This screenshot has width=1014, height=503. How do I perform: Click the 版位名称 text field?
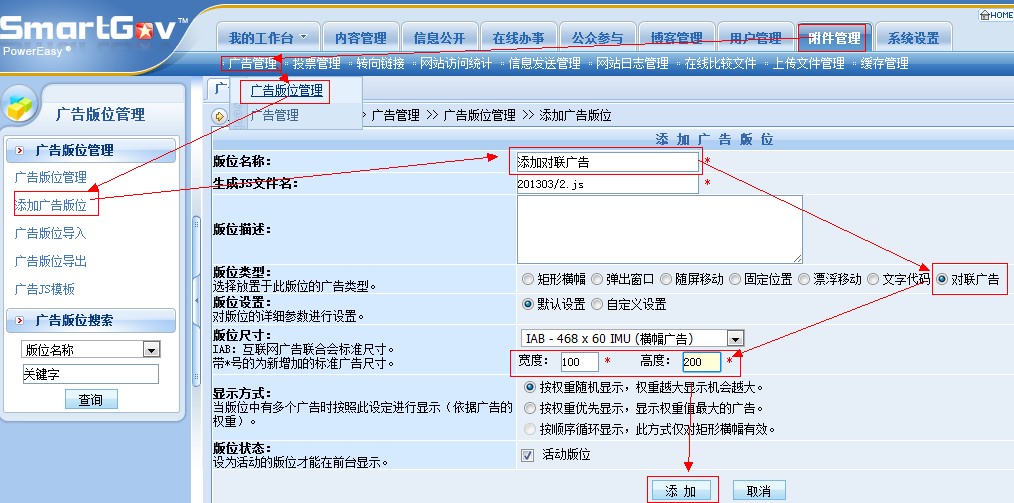607,162
